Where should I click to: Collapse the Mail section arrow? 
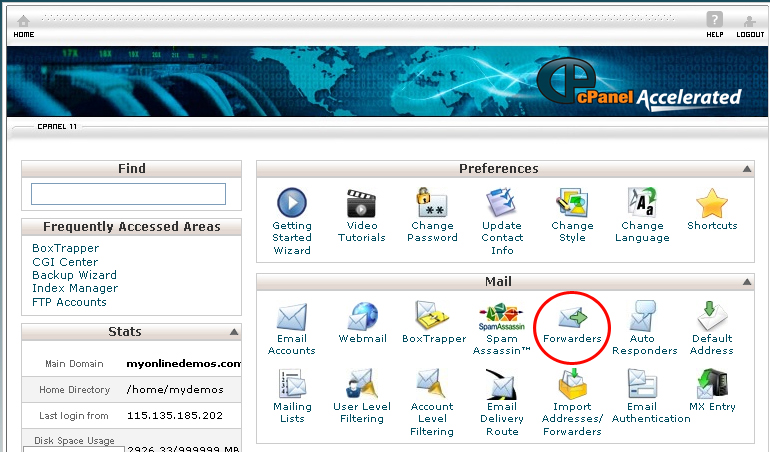coord(747,282)
